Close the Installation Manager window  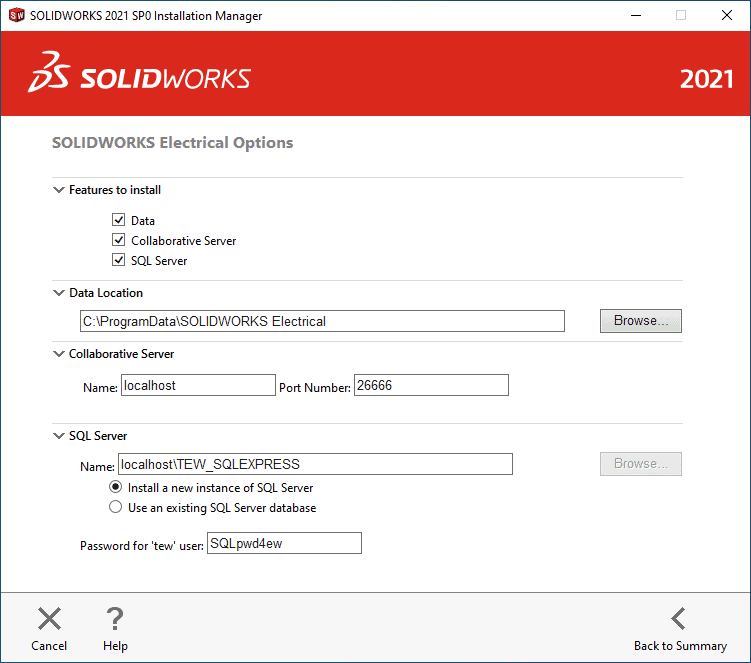click(x=727, y=15)
